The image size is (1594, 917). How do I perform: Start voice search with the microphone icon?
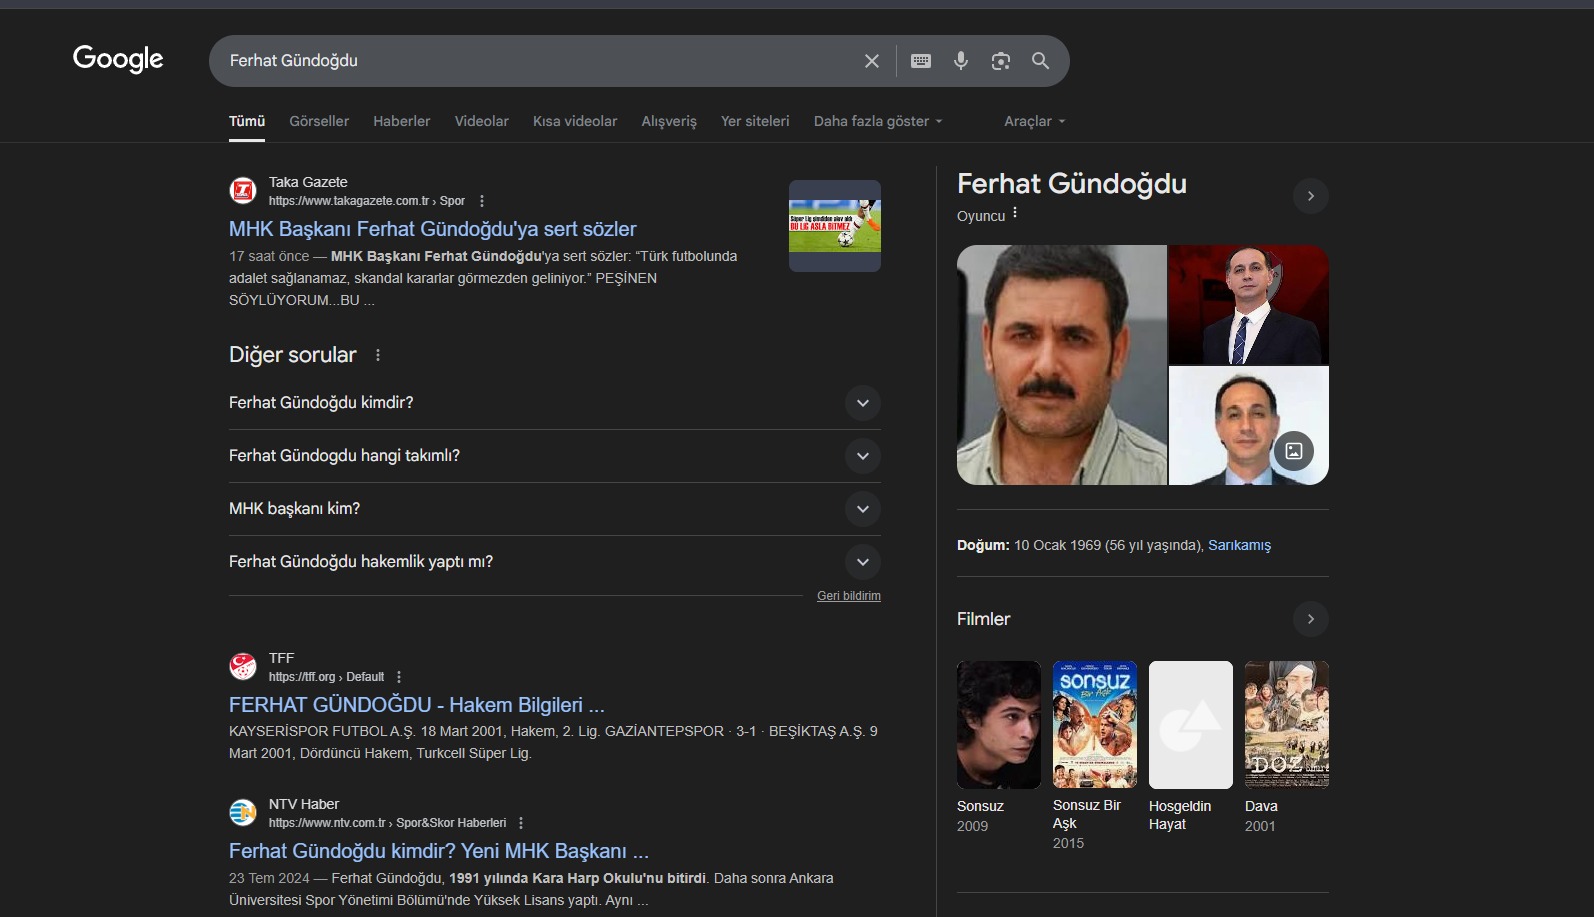click(x=961, y=61)
